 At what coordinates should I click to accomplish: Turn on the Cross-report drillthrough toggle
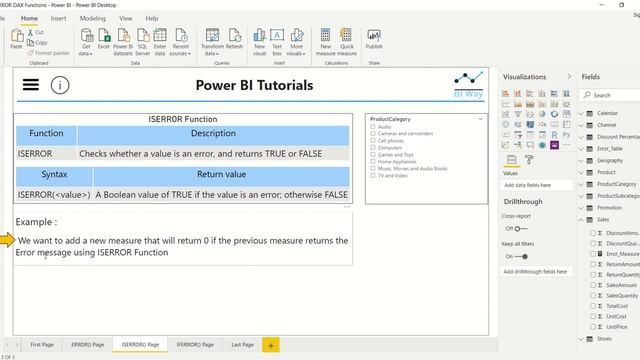coord(520,229)
